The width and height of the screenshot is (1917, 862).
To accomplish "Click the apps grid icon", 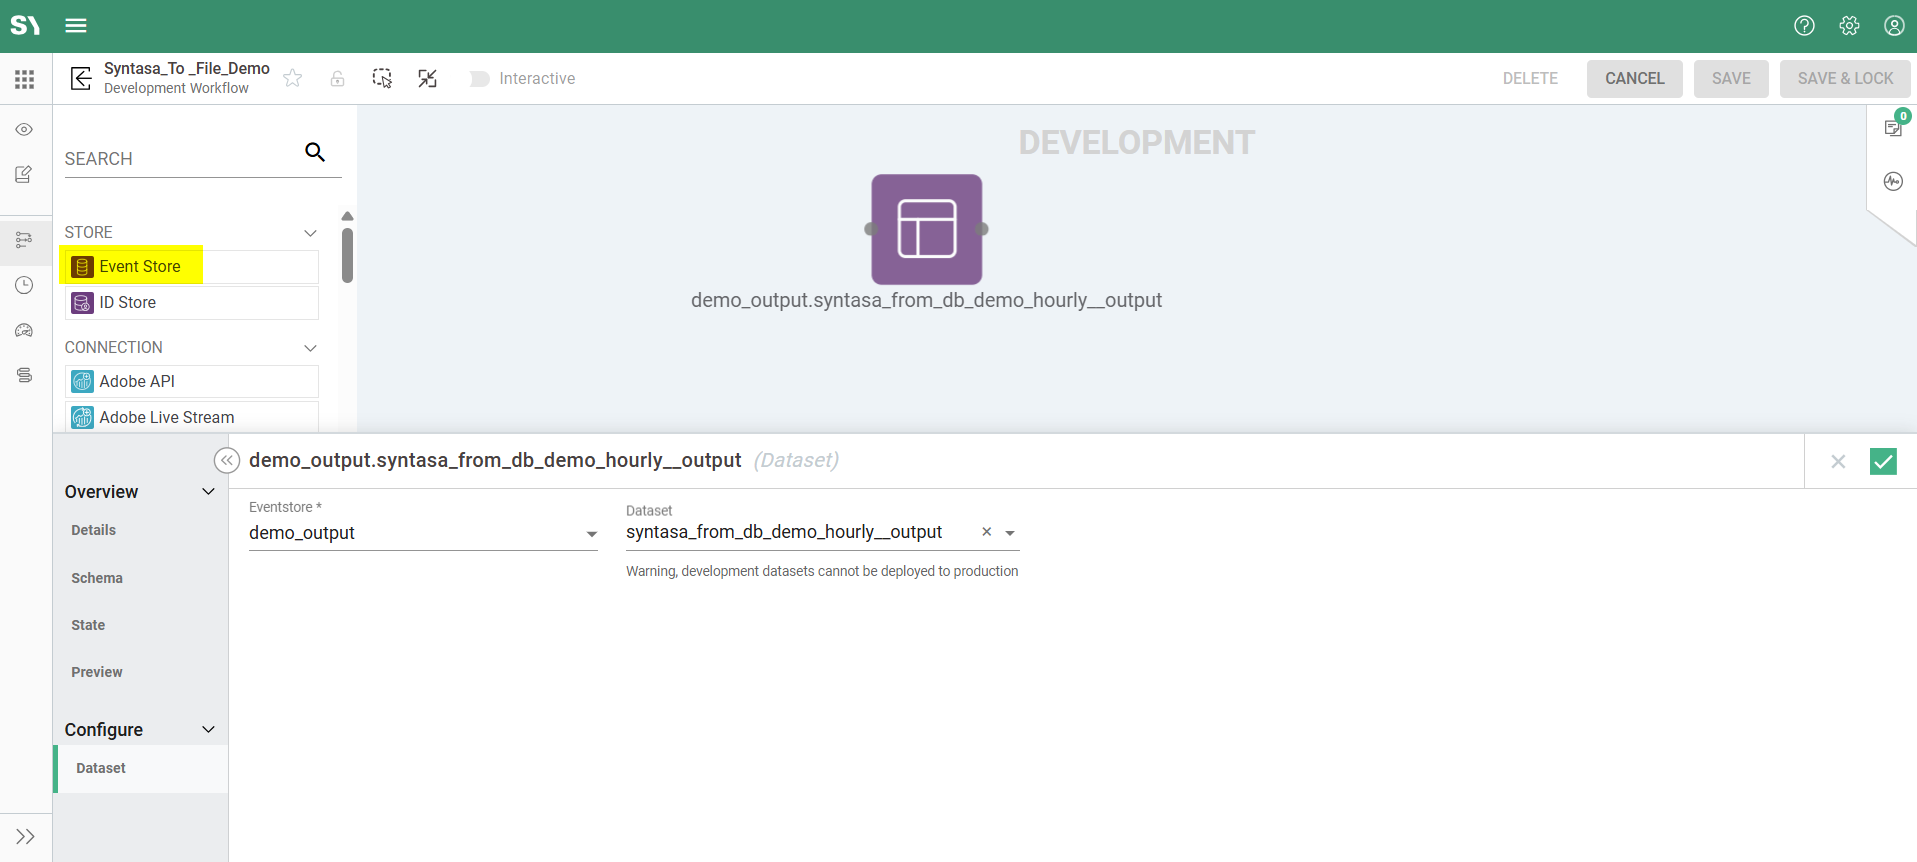I will [x=25, y=79].
